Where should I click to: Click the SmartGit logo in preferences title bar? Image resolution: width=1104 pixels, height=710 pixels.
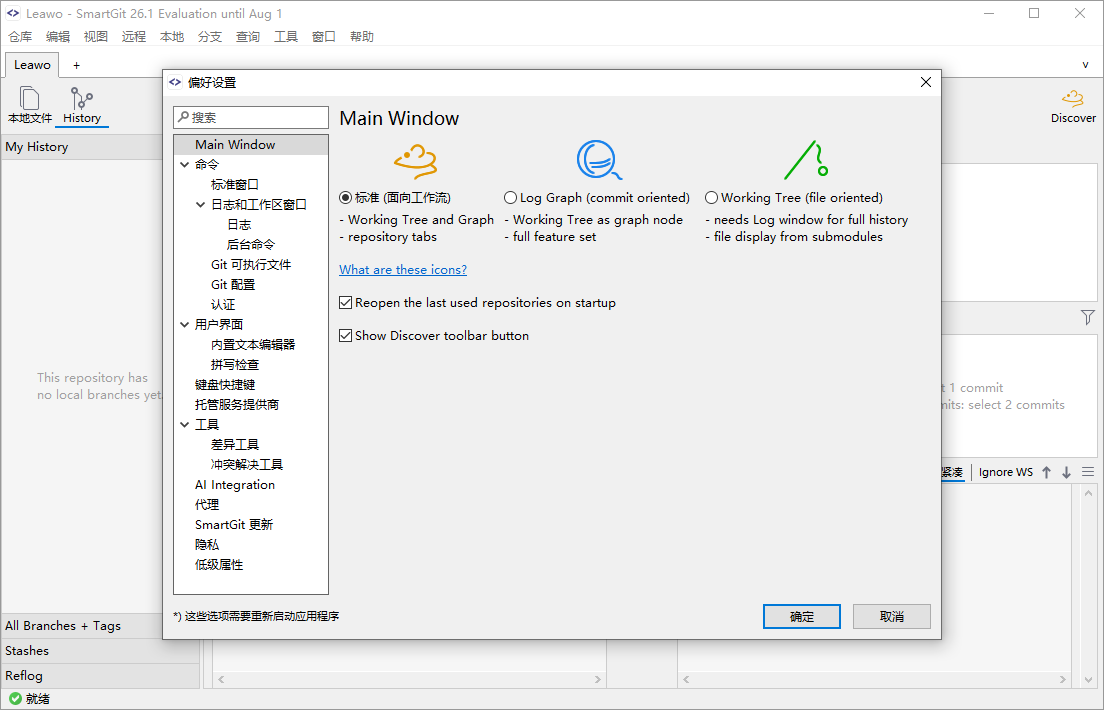pos(175,82)
